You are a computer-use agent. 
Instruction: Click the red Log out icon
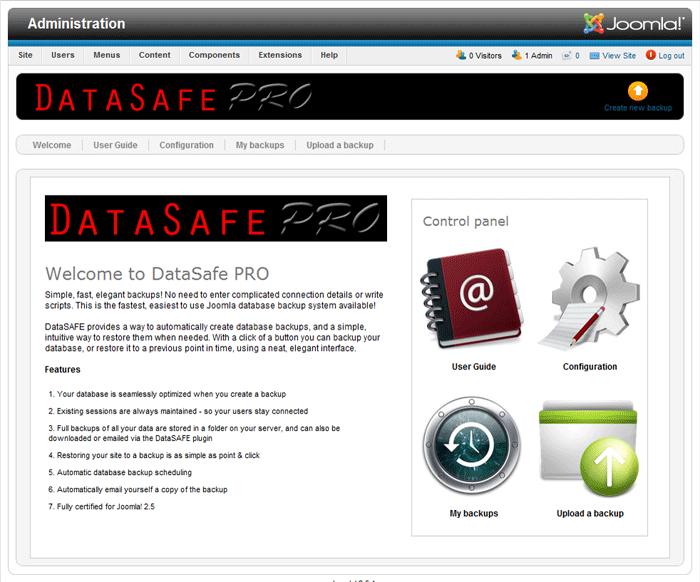tap(650, 55)
